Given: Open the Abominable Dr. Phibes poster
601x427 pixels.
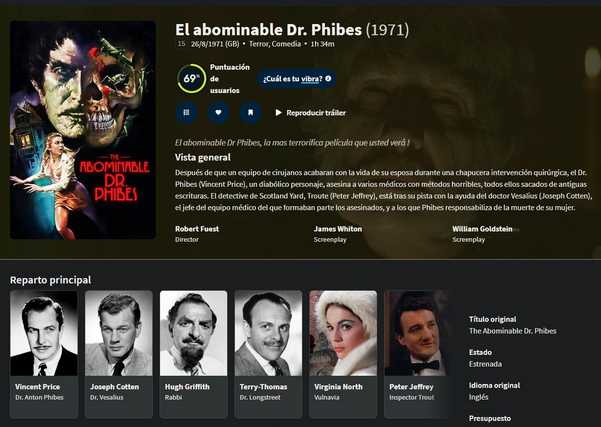Looking at the screenshot, I should 83,130.
